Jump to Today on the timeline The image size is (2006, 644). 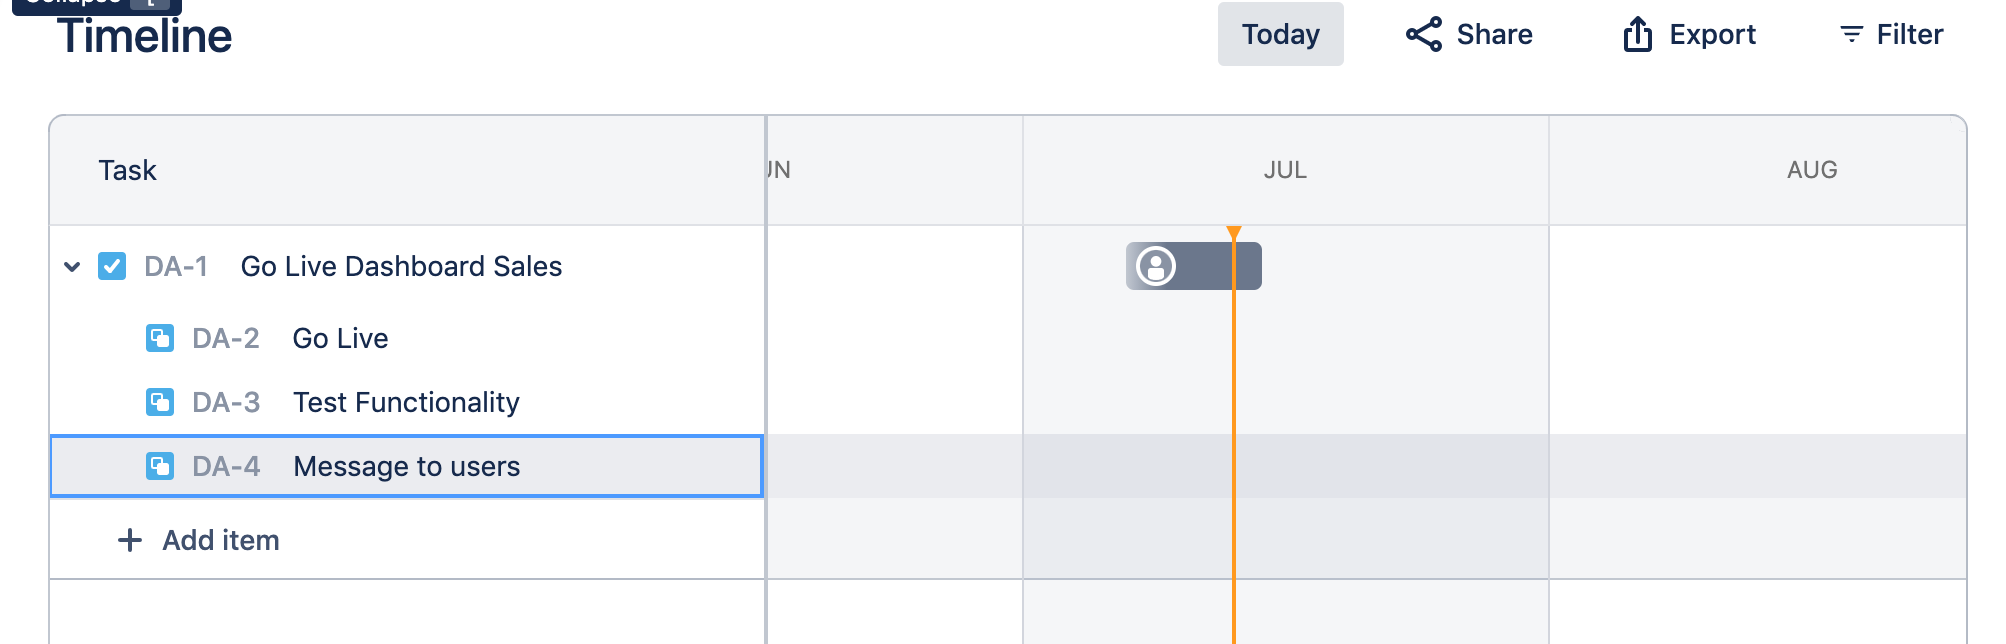point(1280,34)
